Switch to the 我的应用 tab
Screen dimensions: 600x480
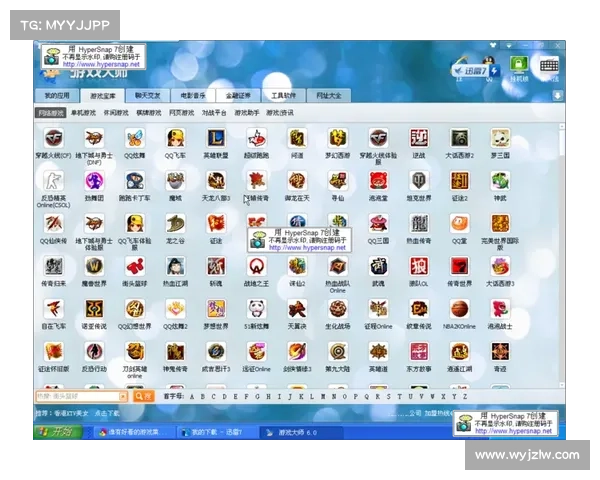57,95
